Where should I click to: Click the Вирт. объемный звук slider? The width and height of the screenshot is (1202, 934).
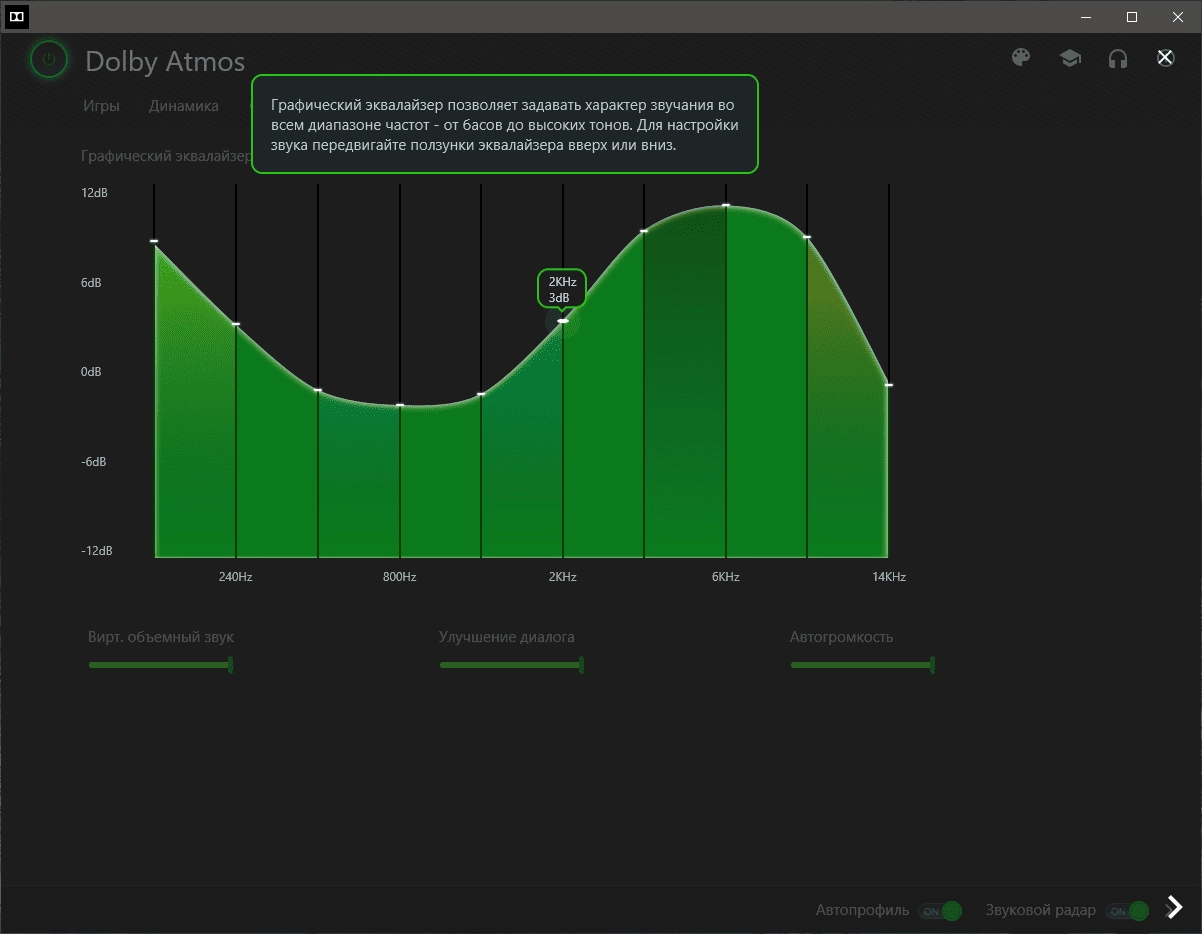click(161, 665)
